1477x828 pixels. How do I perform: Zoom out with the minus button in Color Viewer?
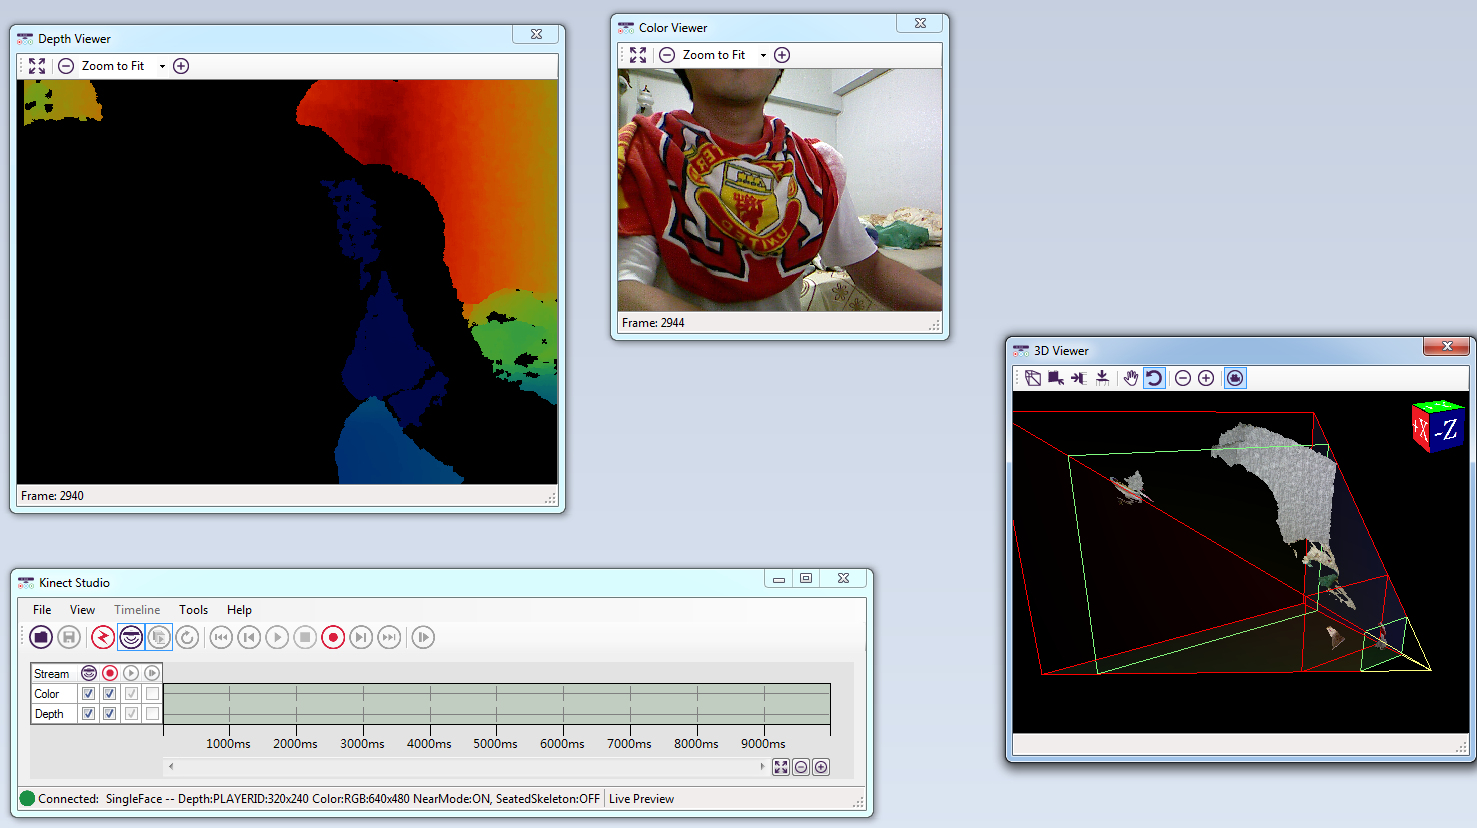coord(666,55)
